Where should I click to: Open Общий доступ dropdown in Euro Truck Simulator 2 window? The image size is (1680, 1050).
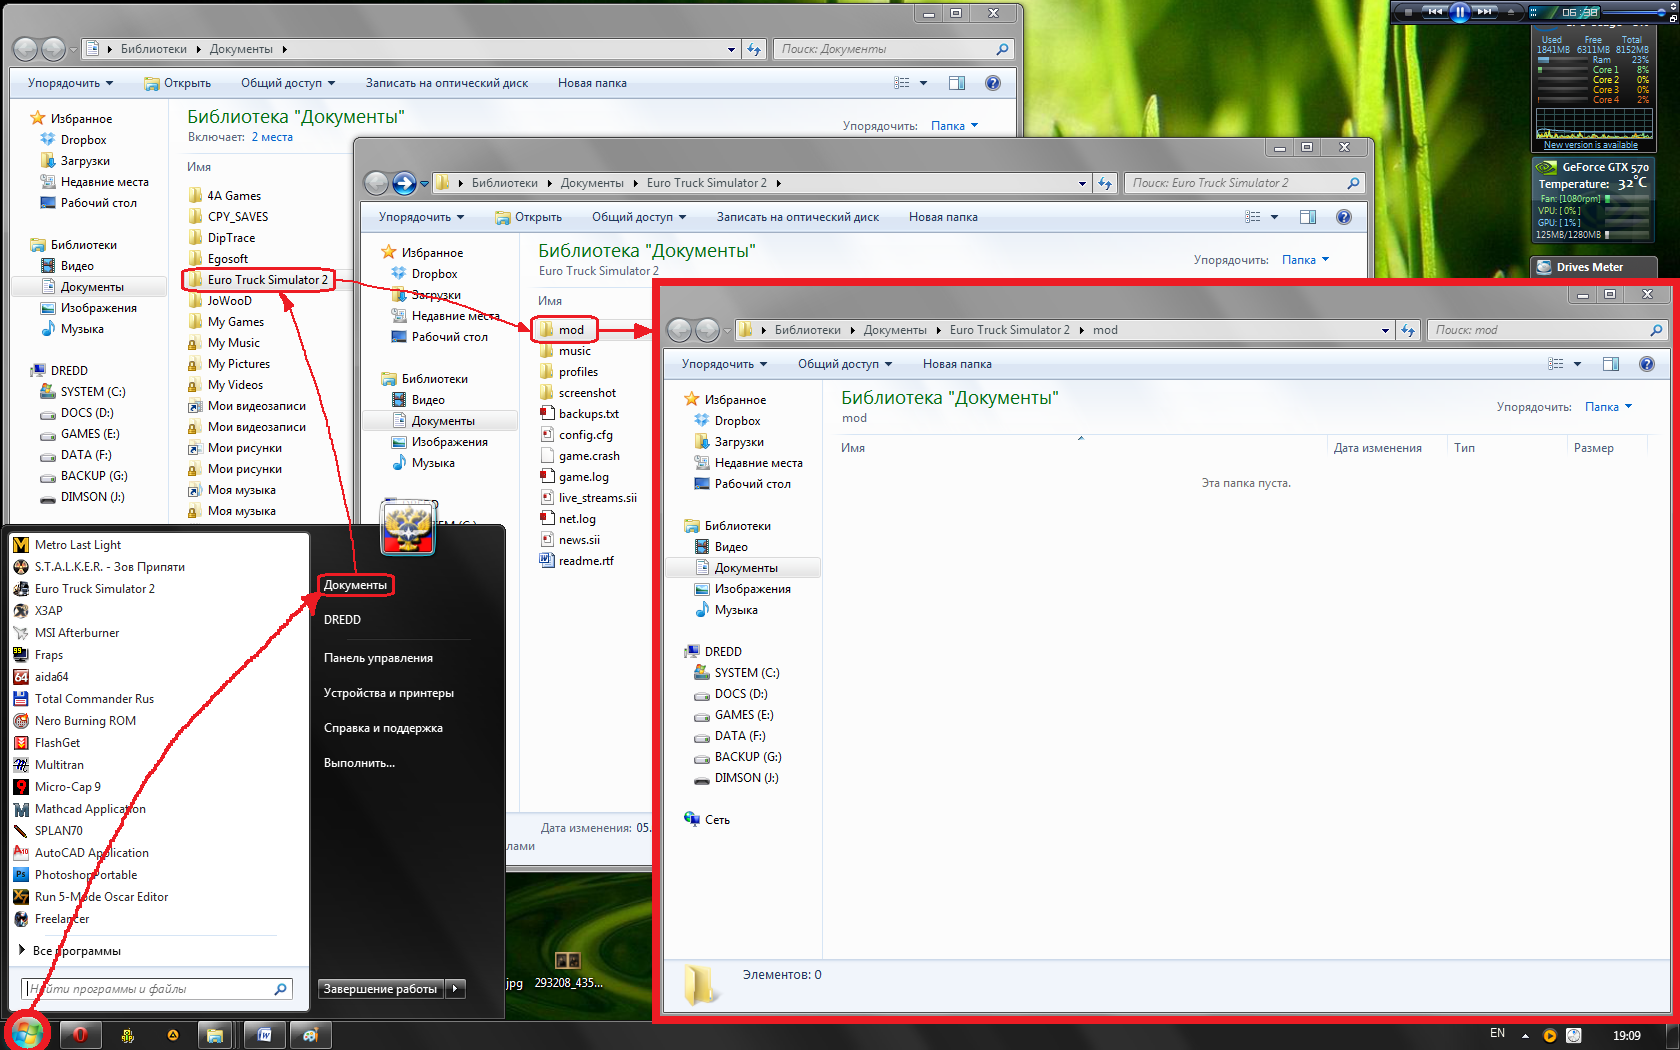point(639,217)
